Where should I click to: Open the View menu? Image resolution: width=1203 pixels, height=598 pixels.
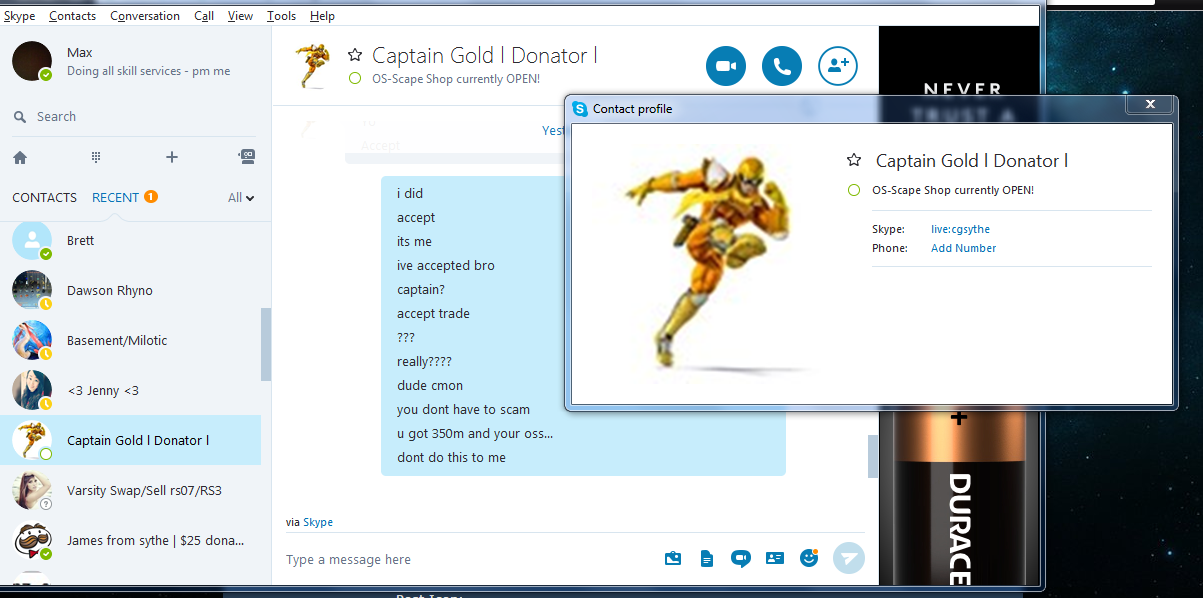tap(240, 16)
